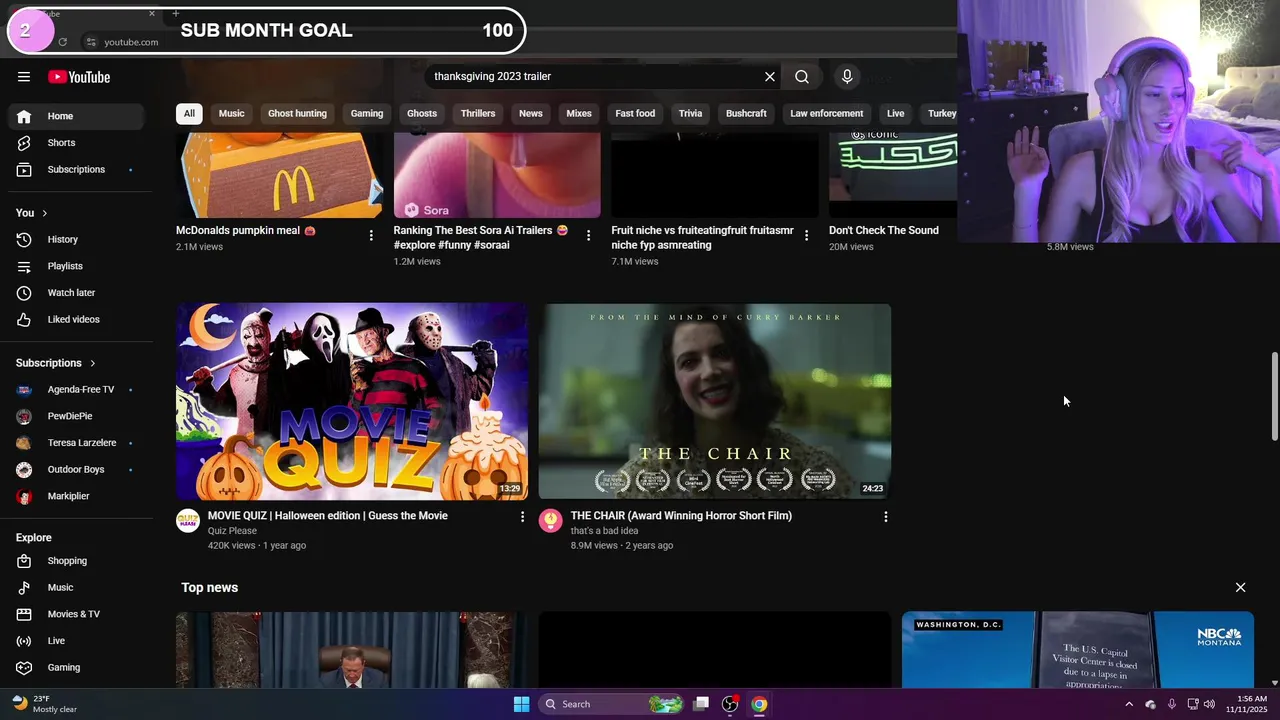
Task: Open MOVIE QUIZ Halloween edition title link
Action: (328, 516)
